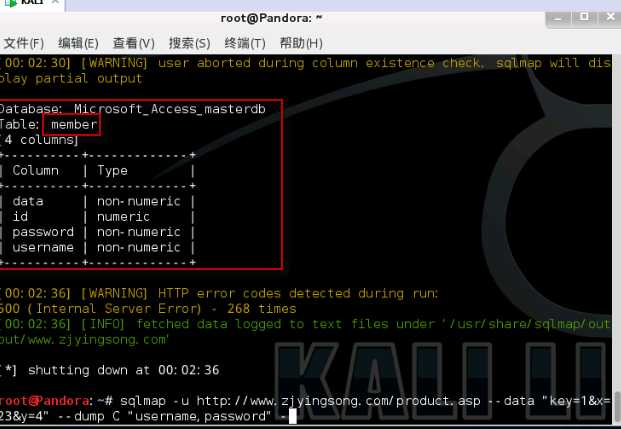The height and width of the screenshot is (429, 621).
Task: Click the '[00:02:30] [WARNING]' line
Action: click(x=305, y=63)
